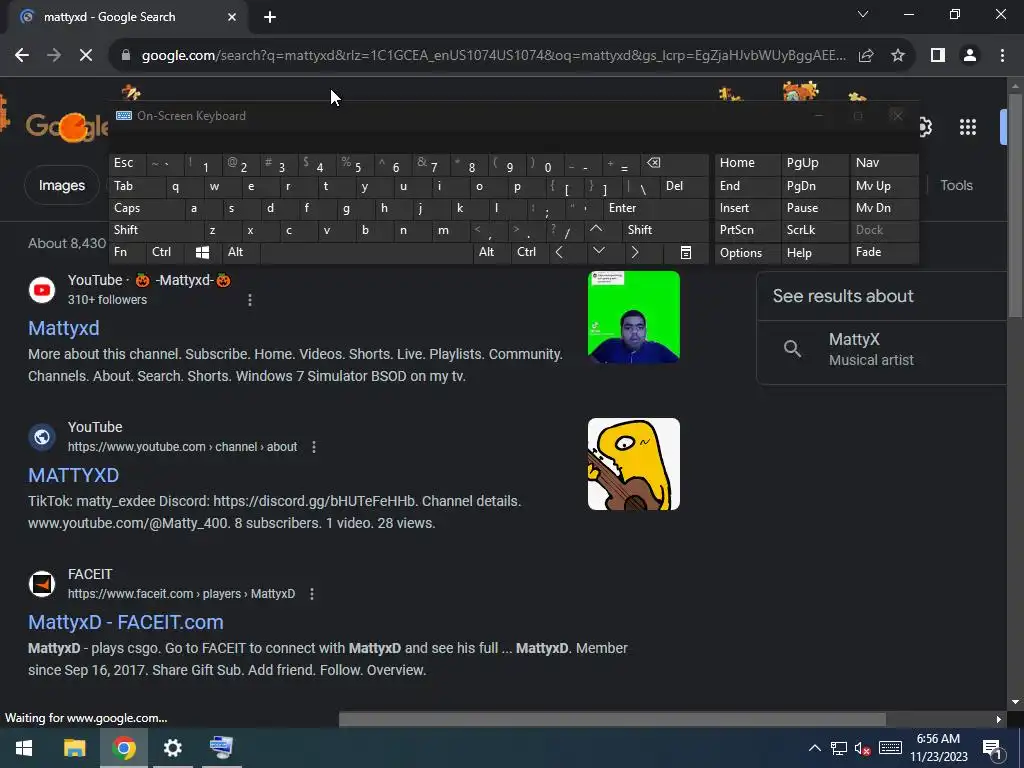
Task: Search MattyX Musical artist suggestion
Action: click(x=882, y=349)
